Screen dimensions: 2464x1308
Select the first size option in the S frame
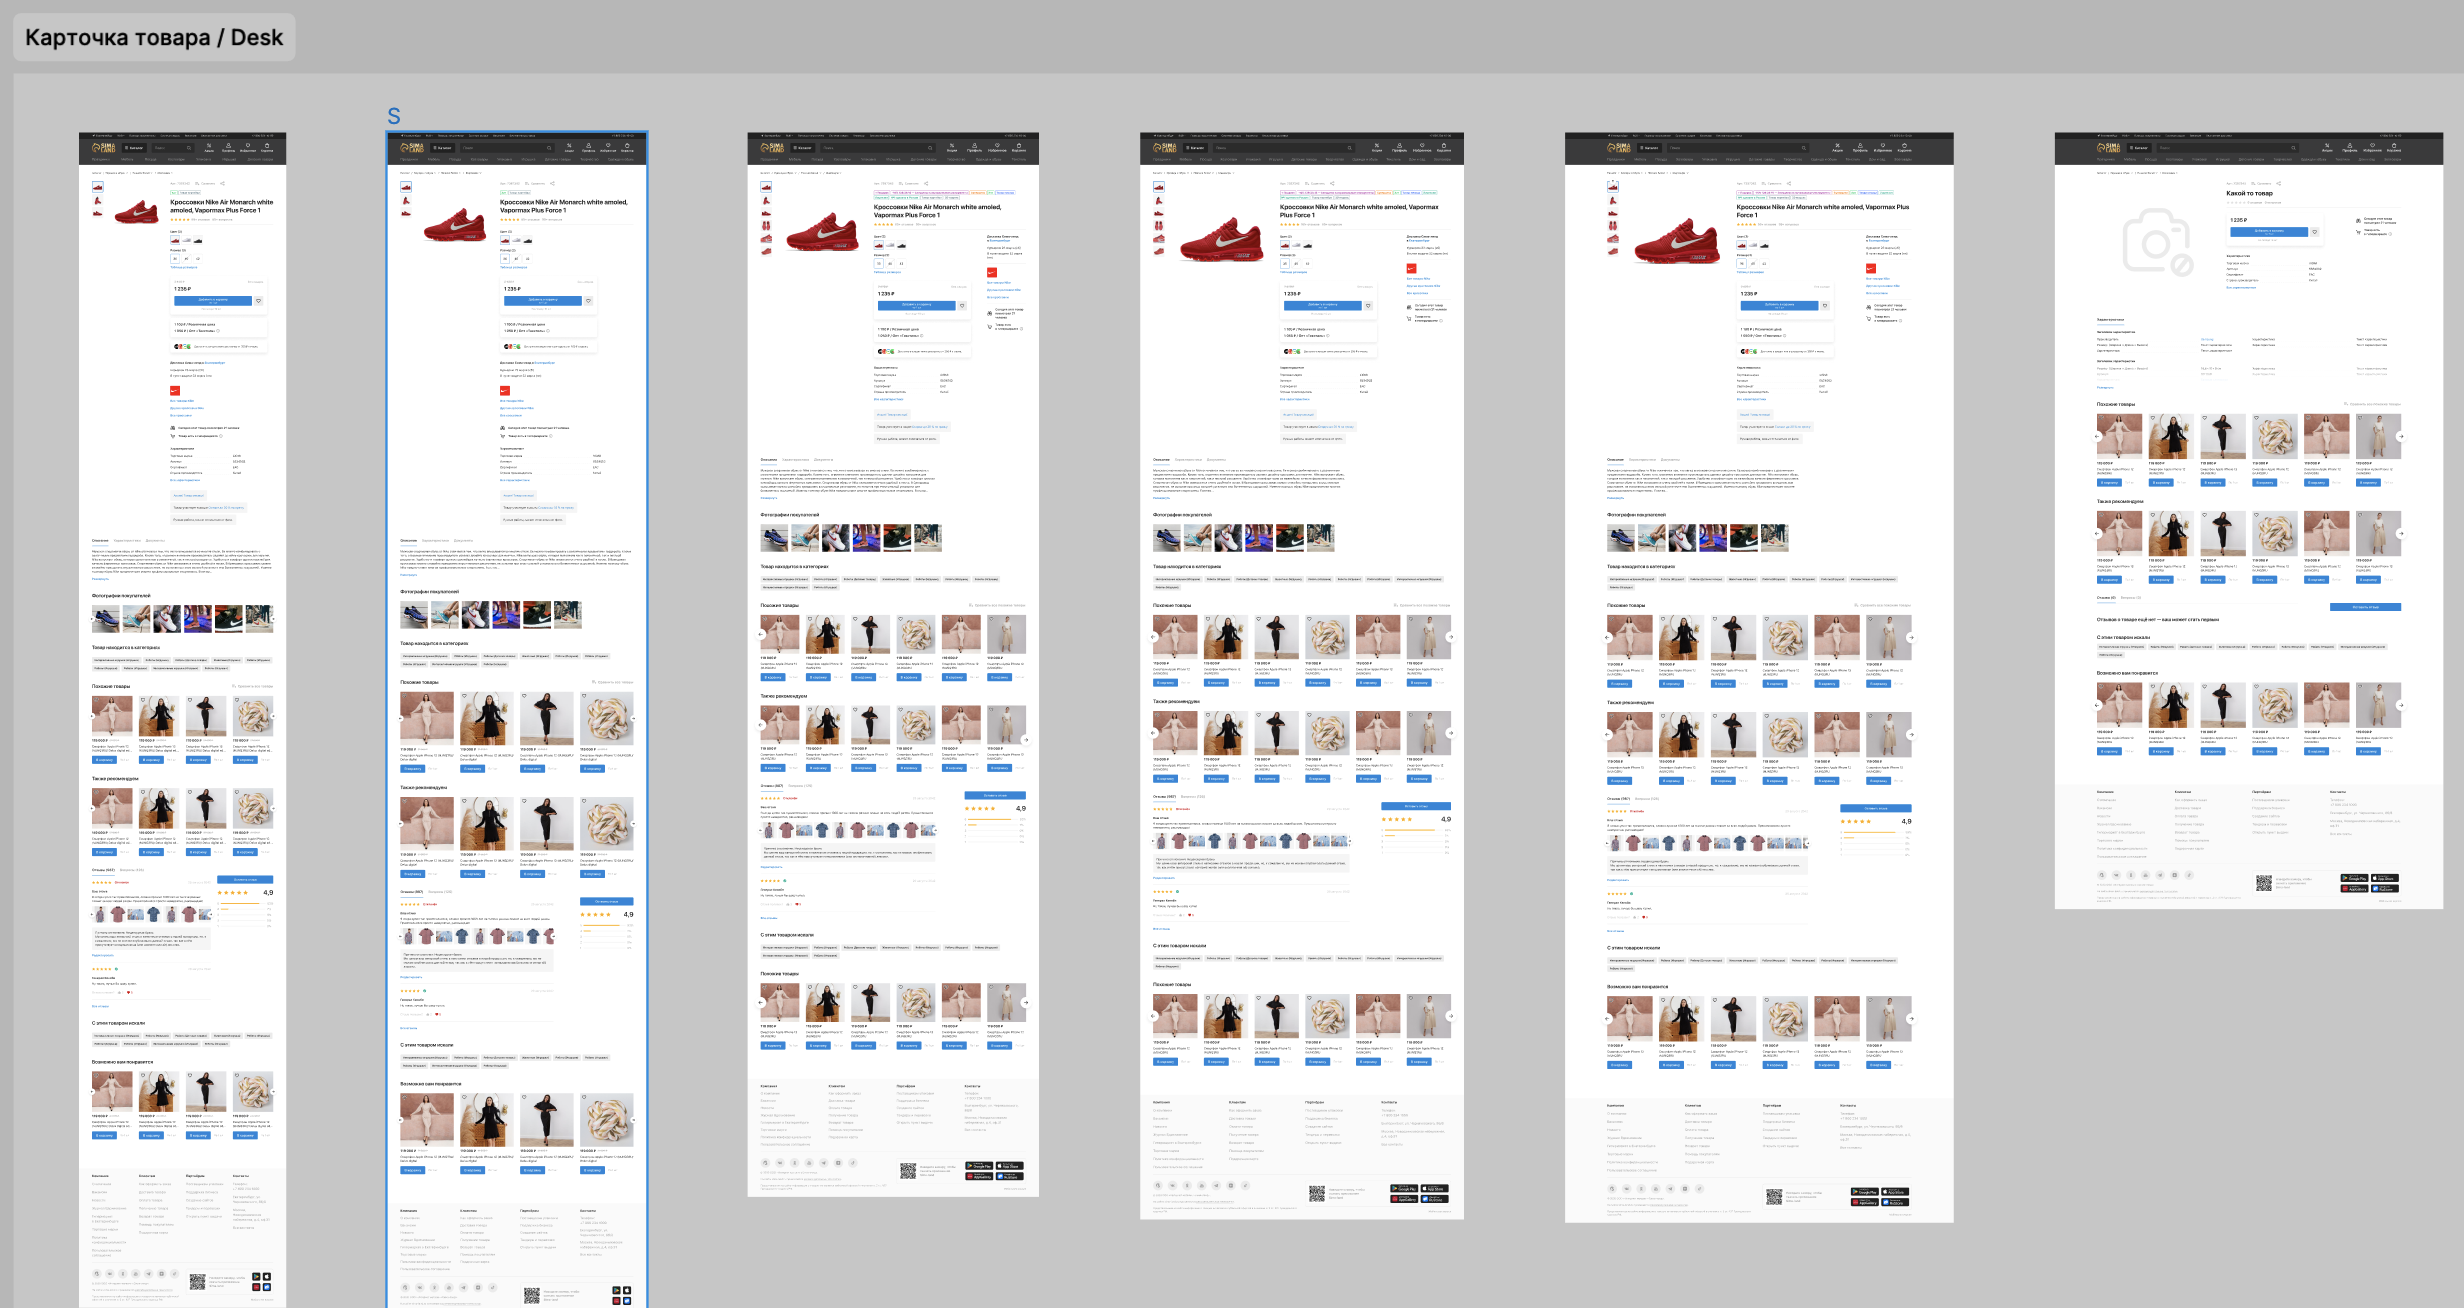pos(505,259)
